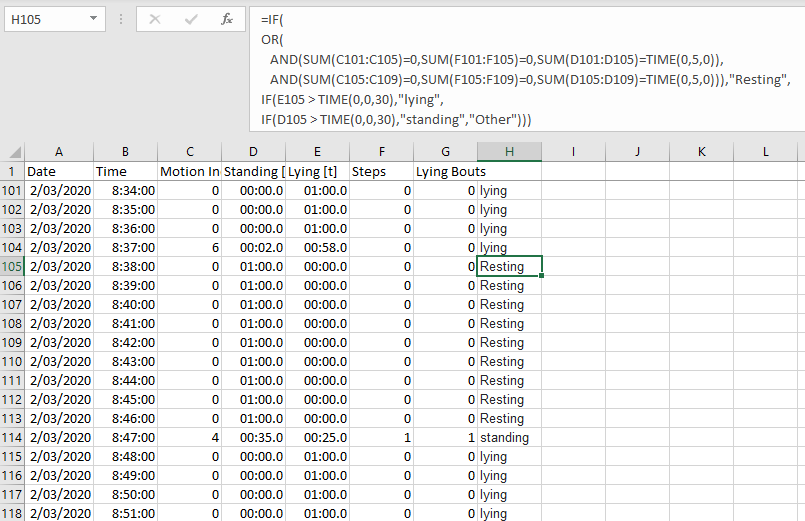Click the Cancel (X) formula bar icon

pos(155,20)
